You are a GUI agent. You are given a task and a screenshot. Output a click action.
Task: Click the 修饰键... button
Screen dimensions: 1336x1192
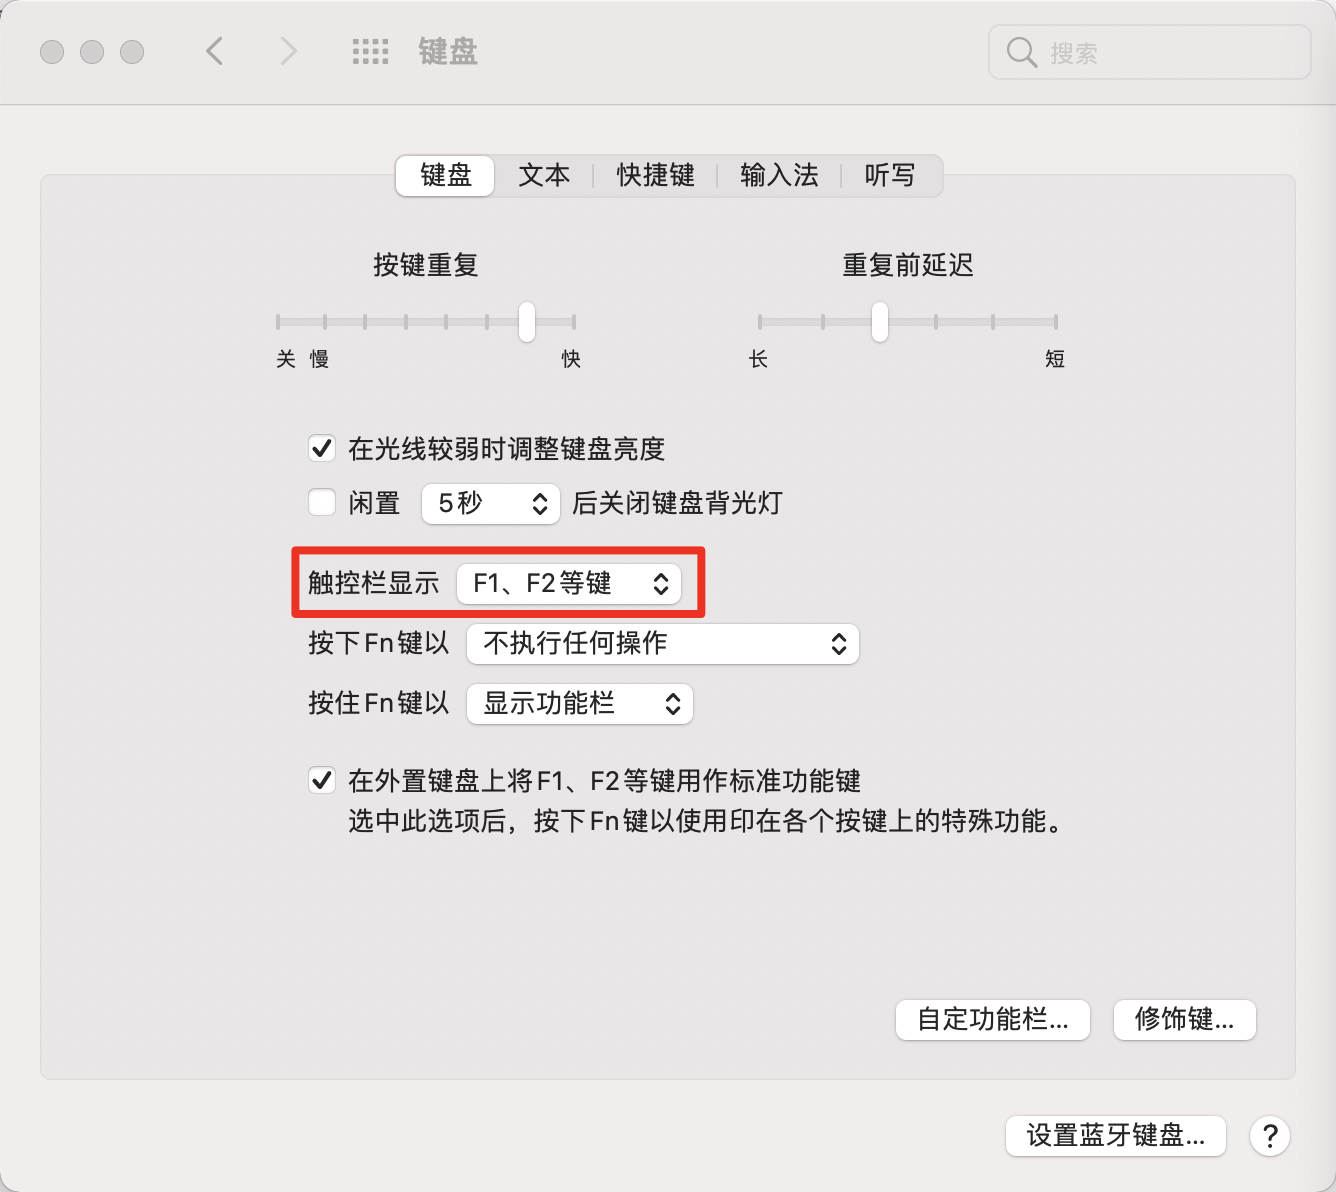tap(1185, 1020)
